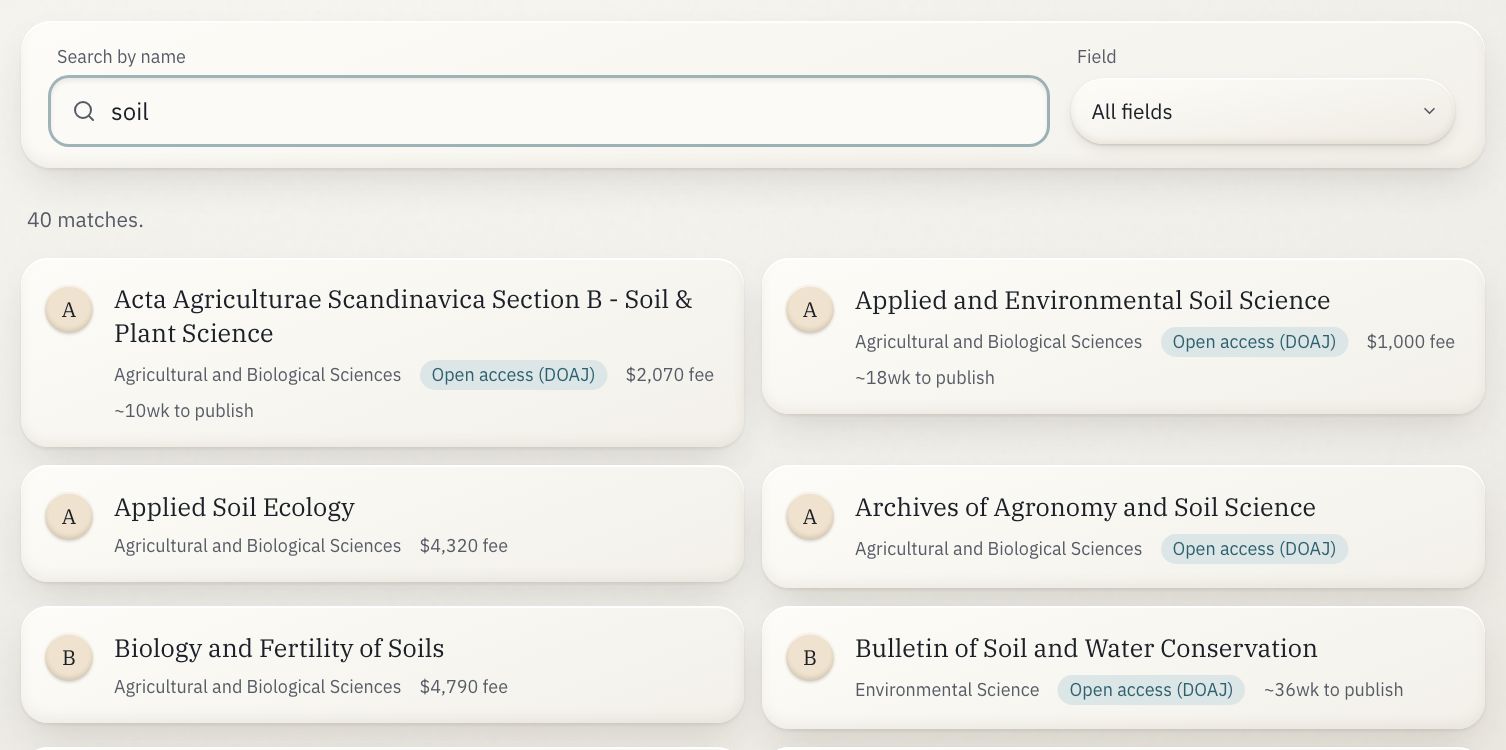Open Applied and Environmental Soil Science title
Screen dimensions: 1506x750
1092,300
